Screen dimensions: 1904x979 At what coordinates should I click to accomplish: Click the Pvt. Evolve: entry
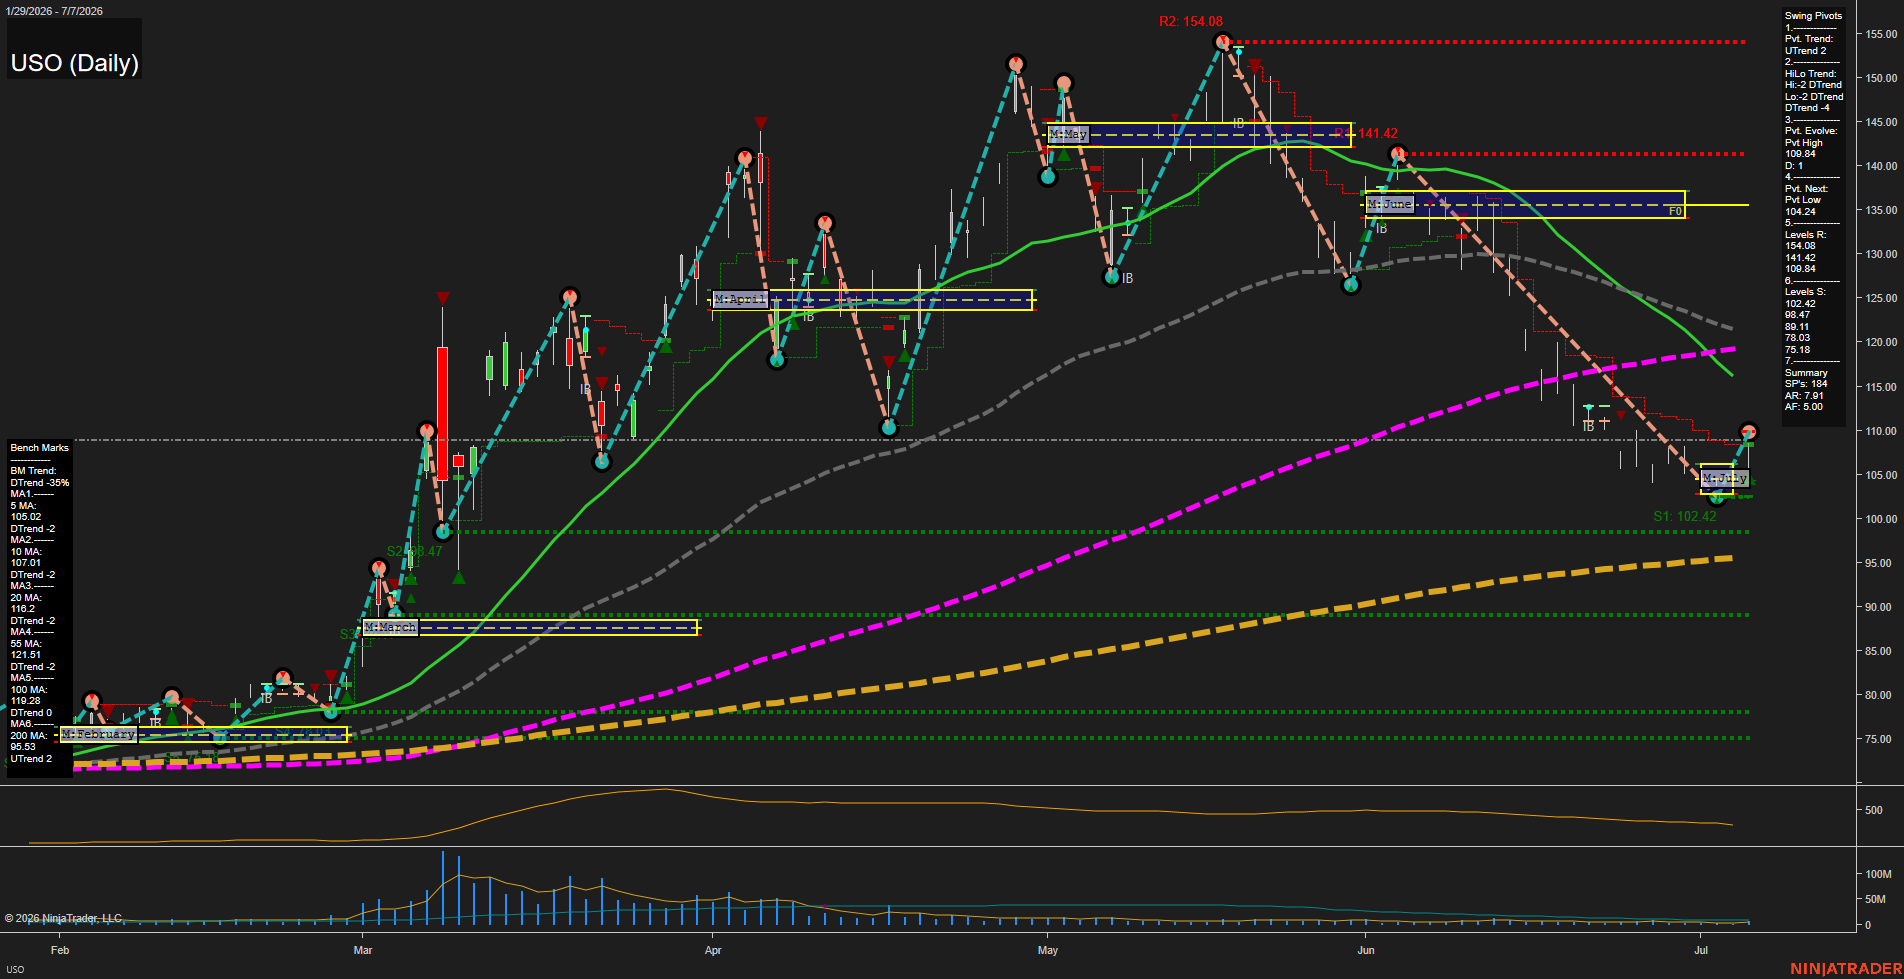[x=1811, y=131]
